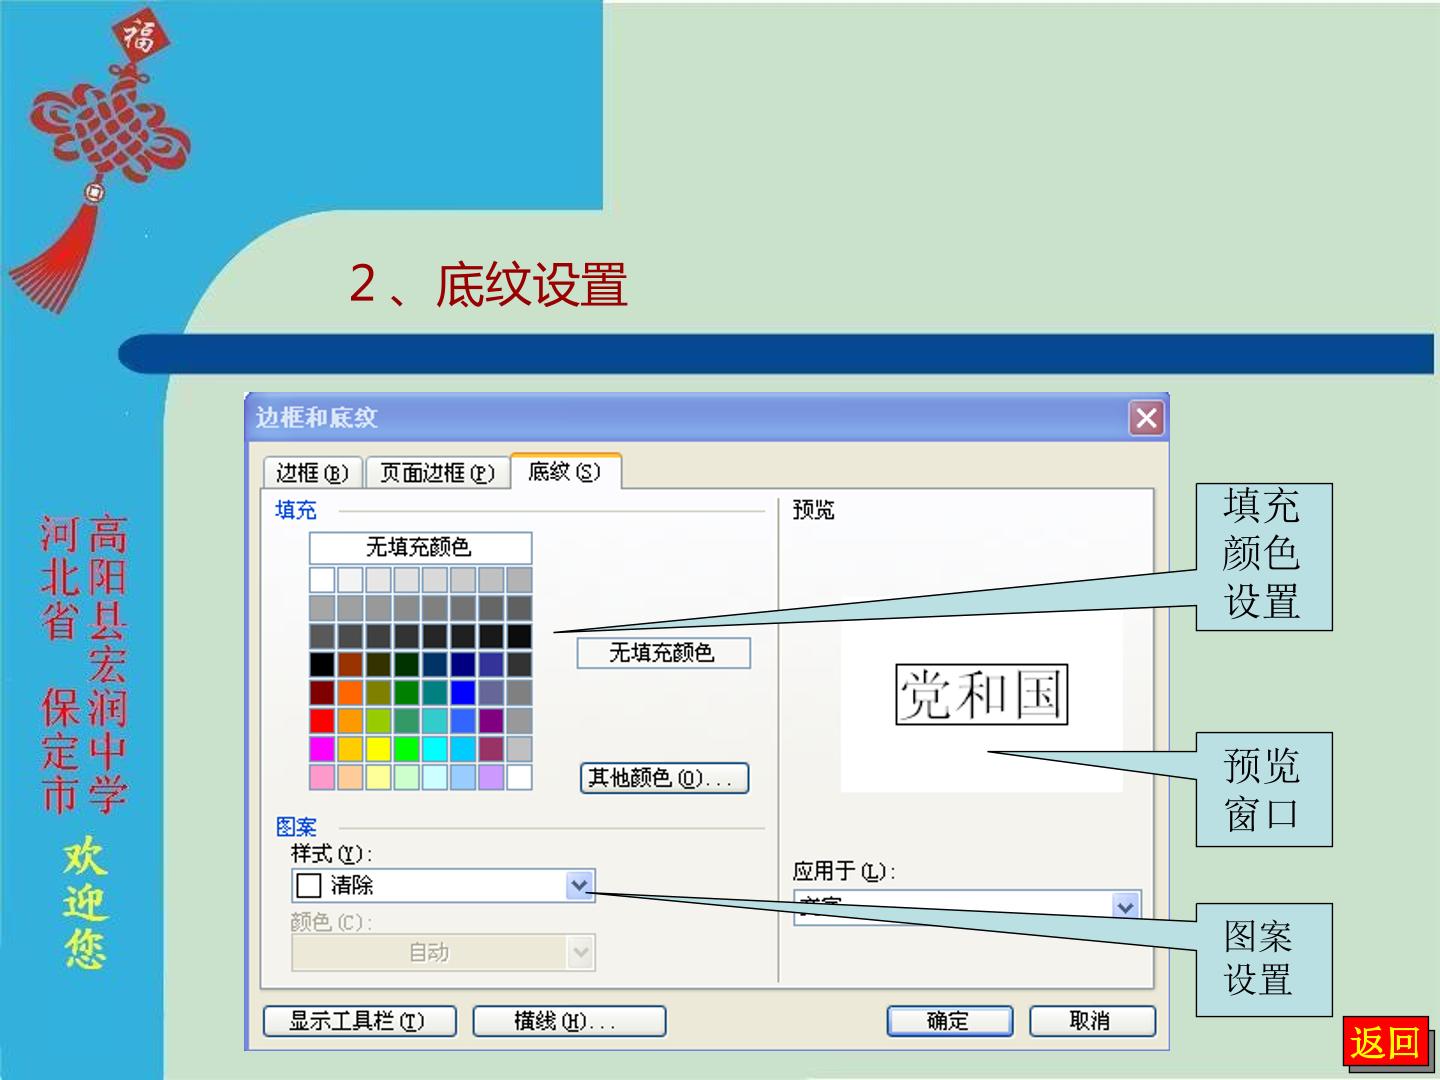Switch to the 边框 tab
Viewport: 1440px width, 1080px height.
coord(312,473)
